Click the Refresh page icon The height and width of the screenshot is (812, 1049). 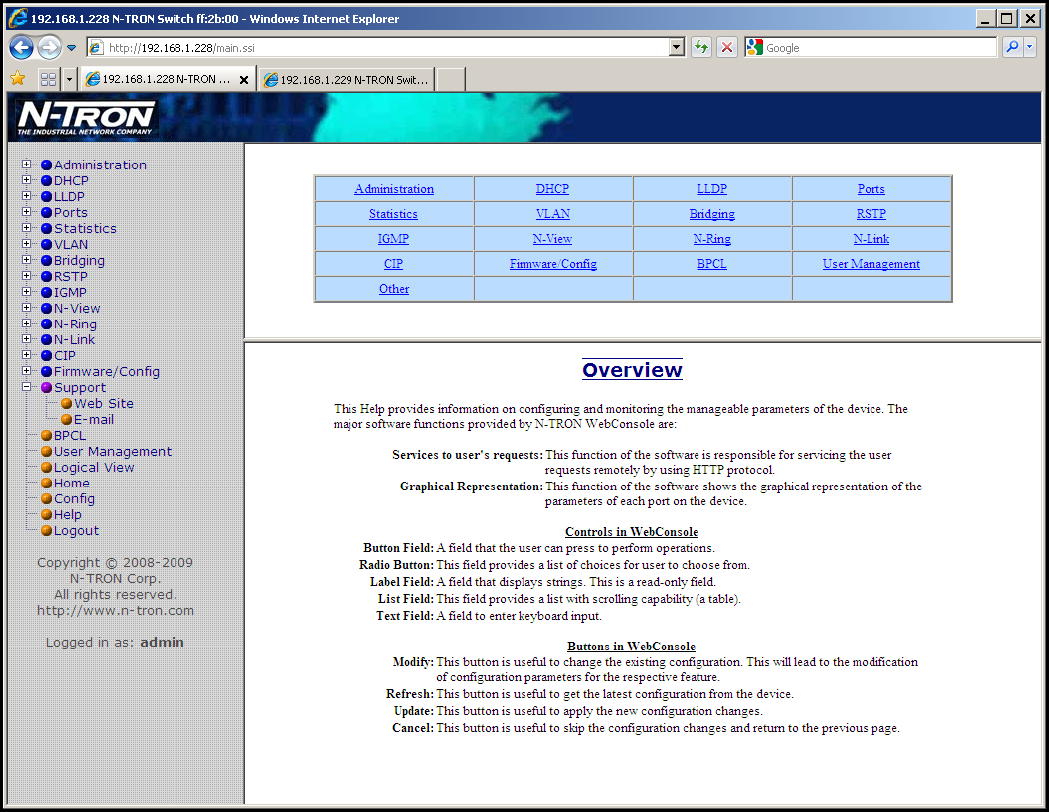[701, 47]
